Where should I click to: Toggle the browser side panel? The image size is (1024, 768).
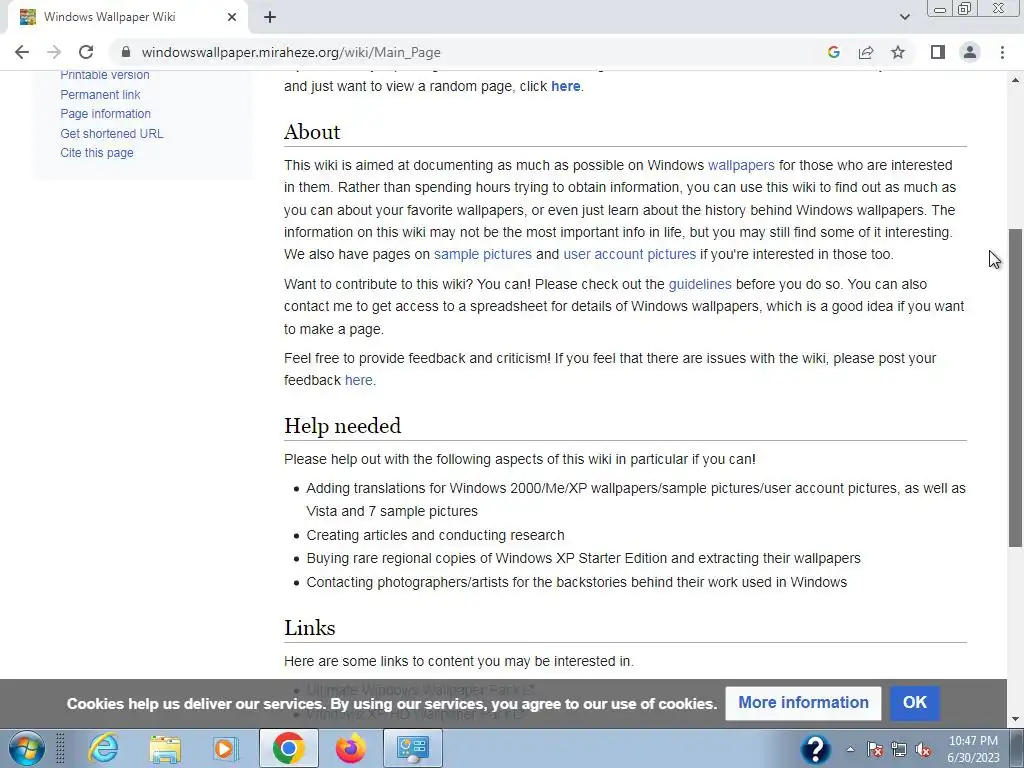pos(938,52)
